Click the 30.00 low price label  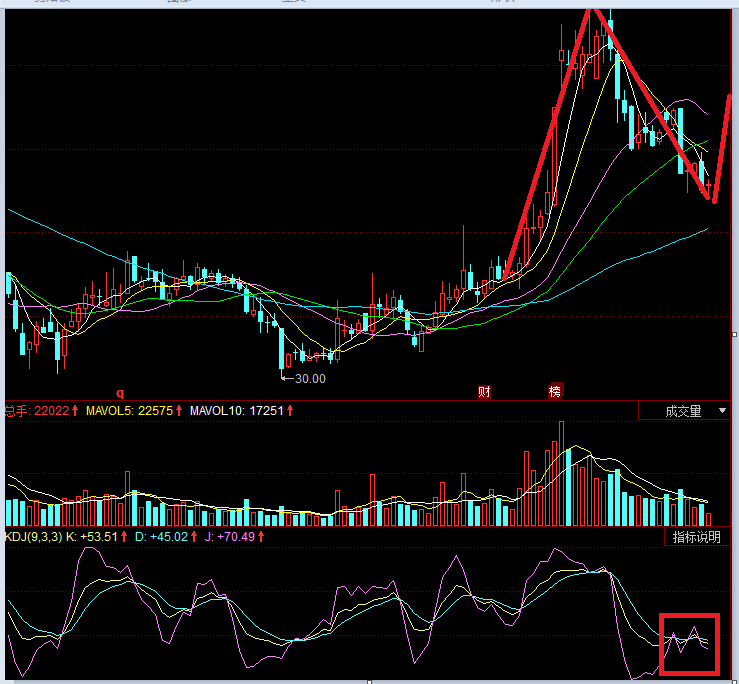tap(309, 379)
